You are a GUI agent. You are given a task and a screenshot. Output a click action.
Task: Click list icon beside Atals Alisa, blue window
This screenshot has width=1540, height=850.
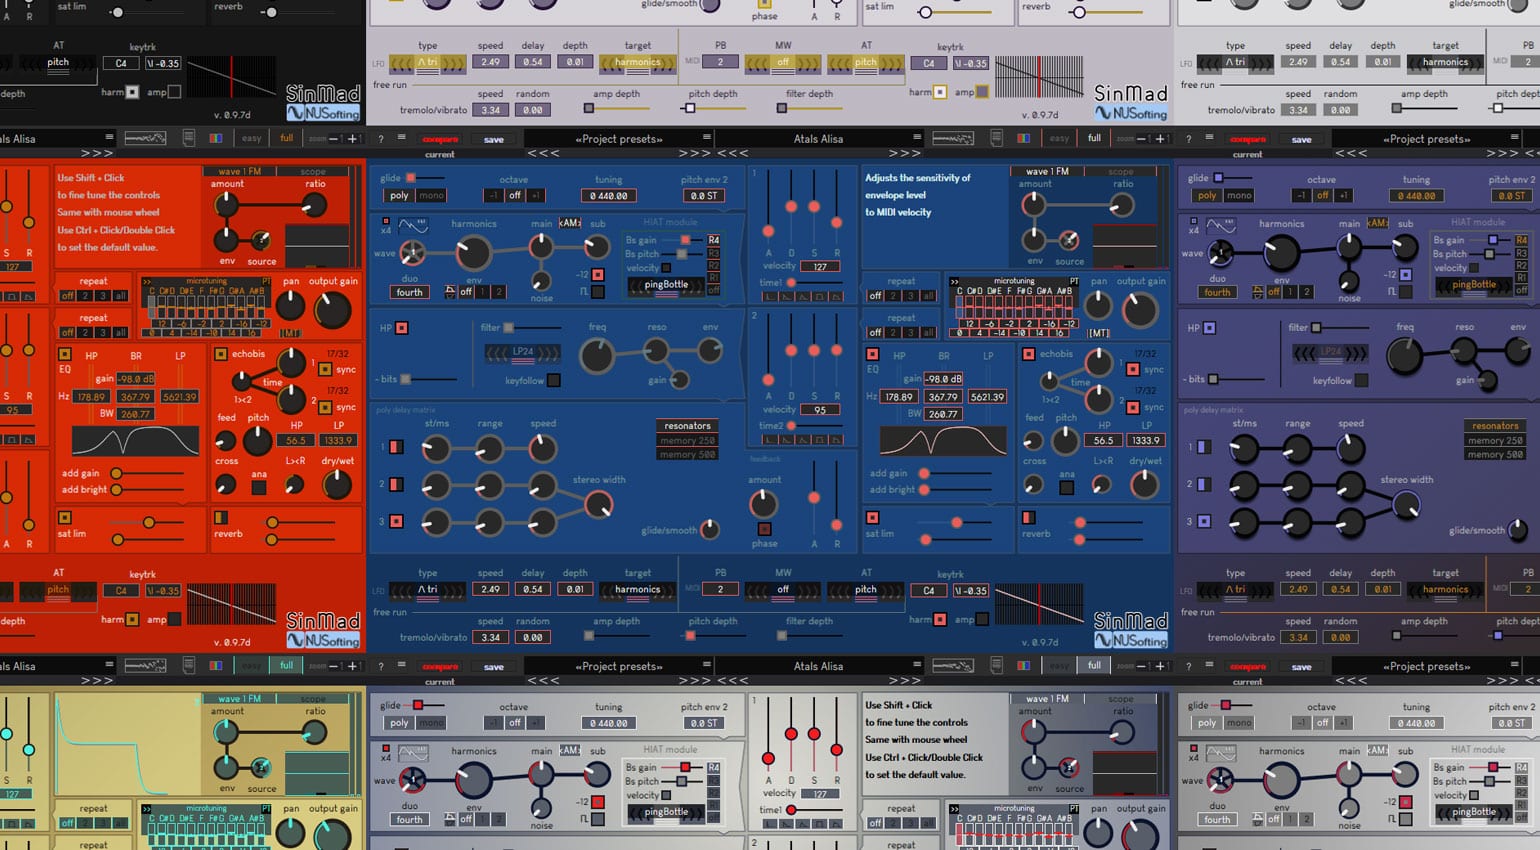click(917, 139)
